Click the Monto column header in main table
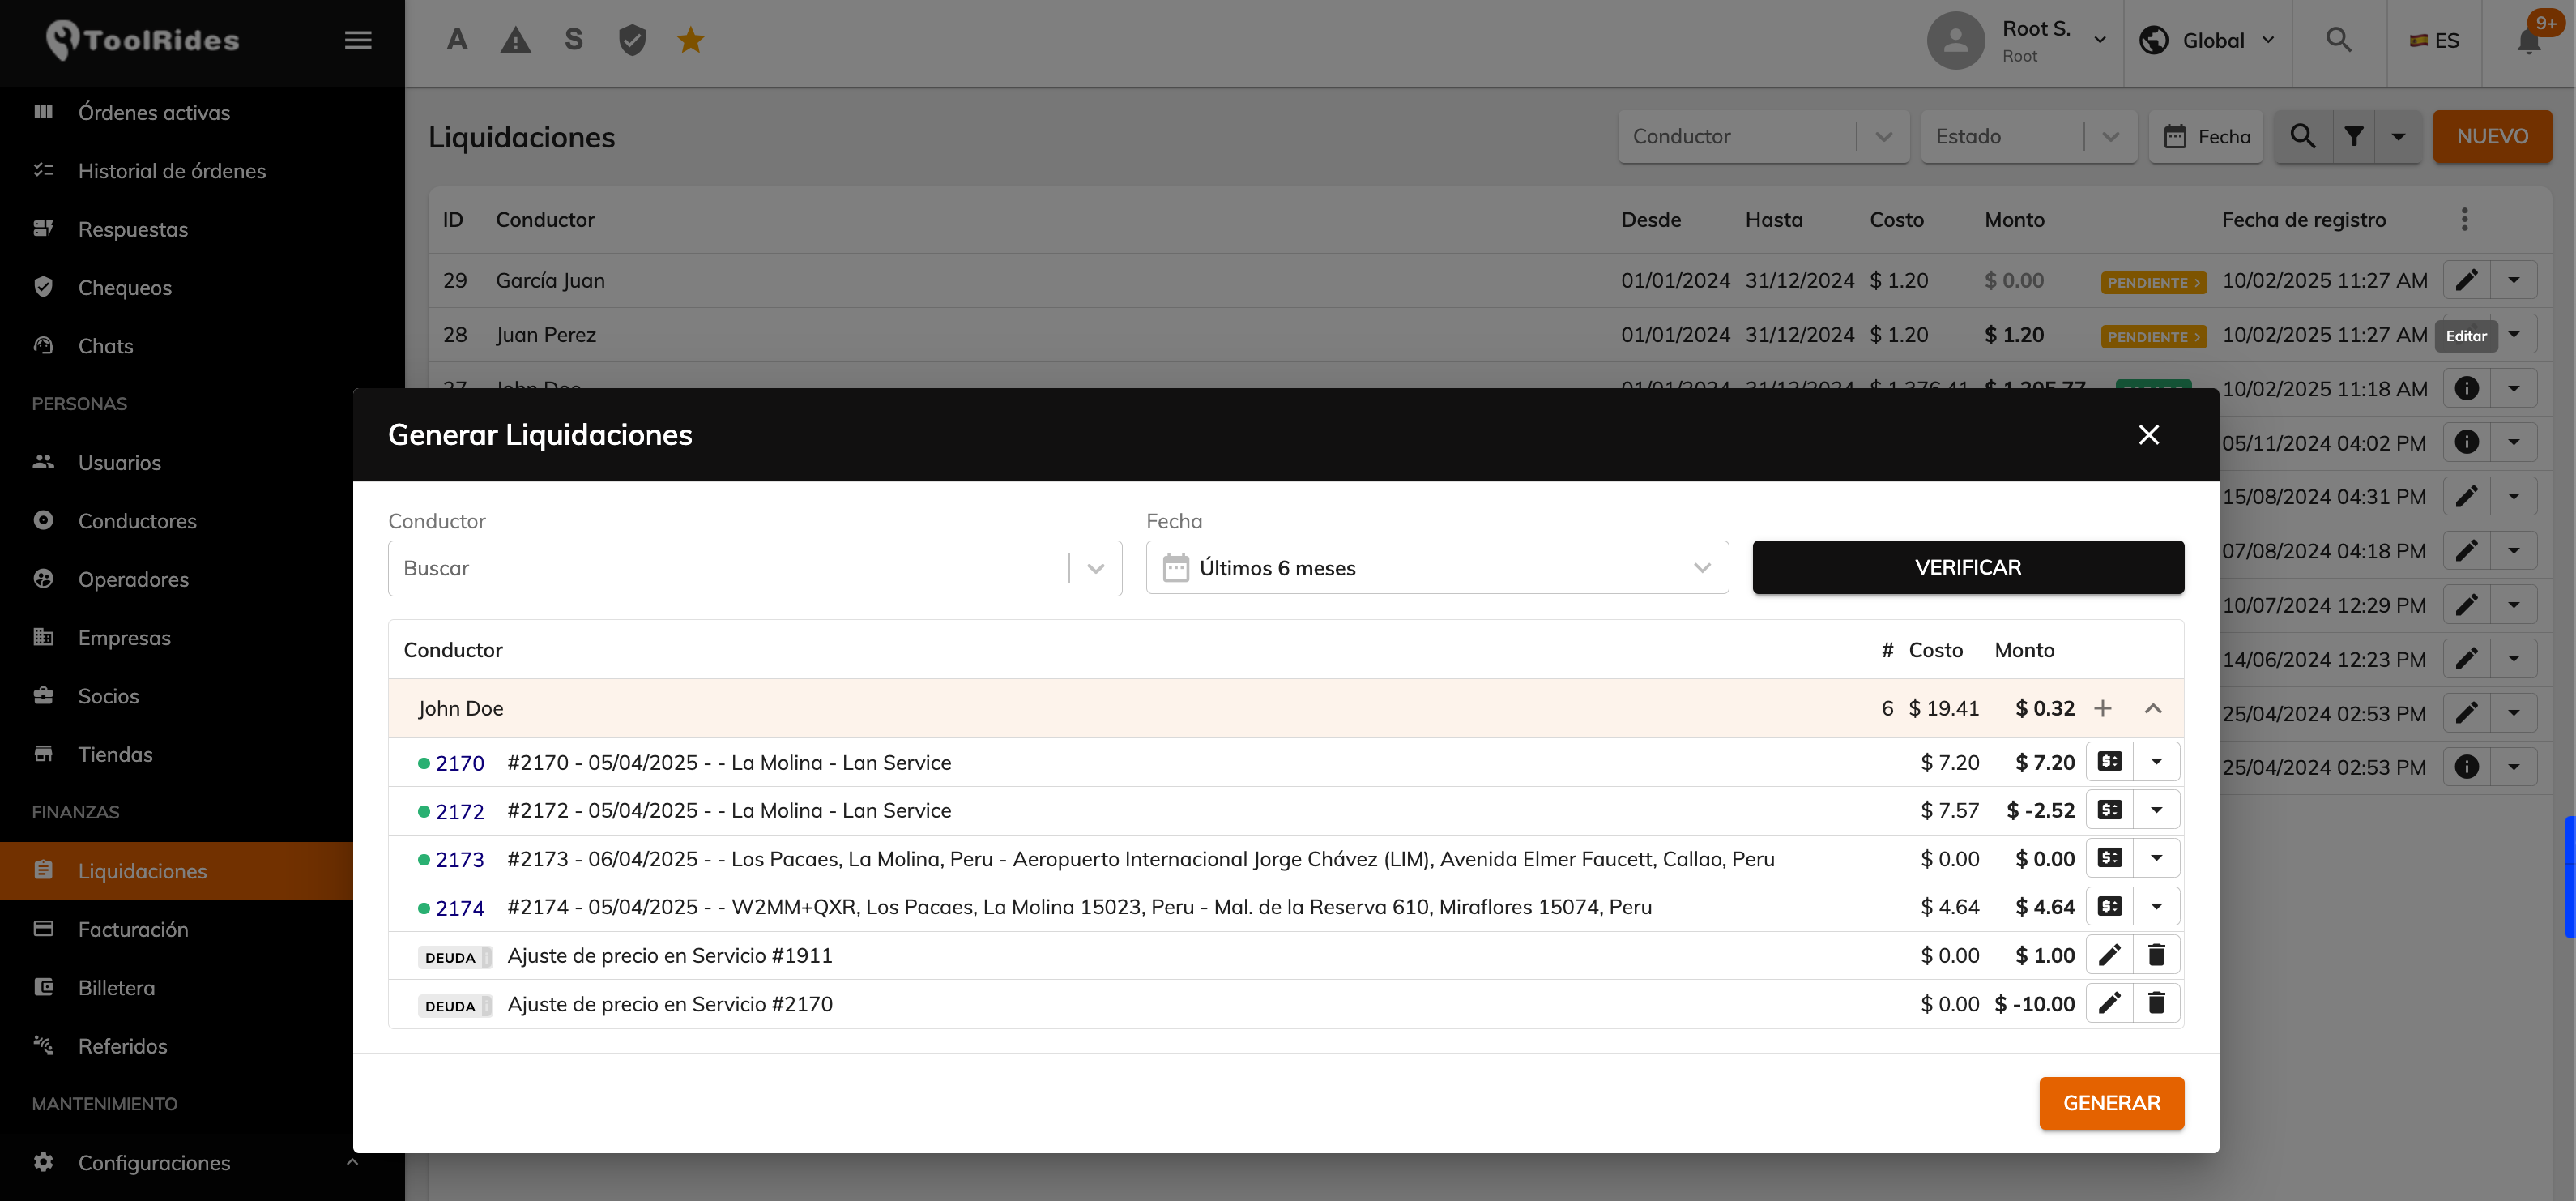The image size is (2576, 1201). point(2014,219)
